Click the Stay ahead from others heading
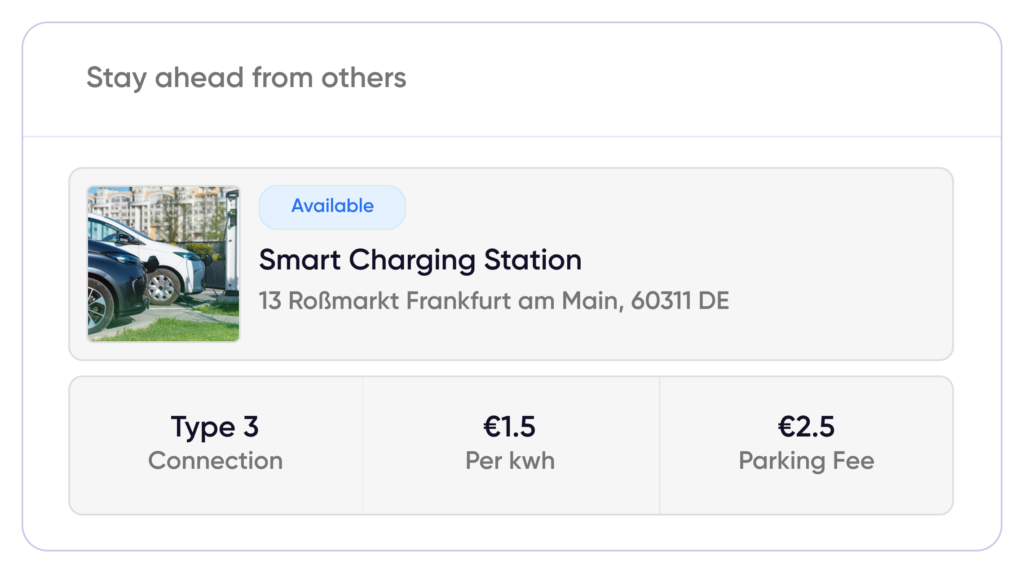Image resolution: width=1024 pixels, height=573 pixels. [x=246, y=78]
